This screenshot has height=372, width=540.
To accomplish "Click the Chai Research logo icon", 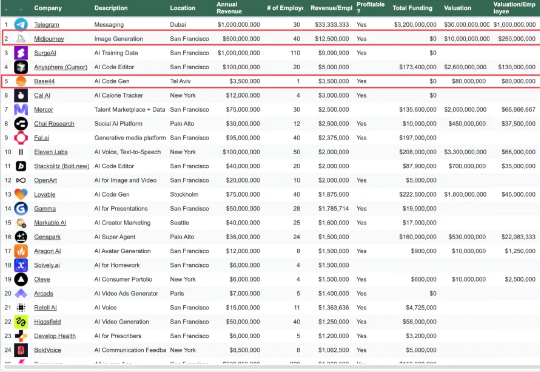I will pyautogui.click(x=21, y=124).
